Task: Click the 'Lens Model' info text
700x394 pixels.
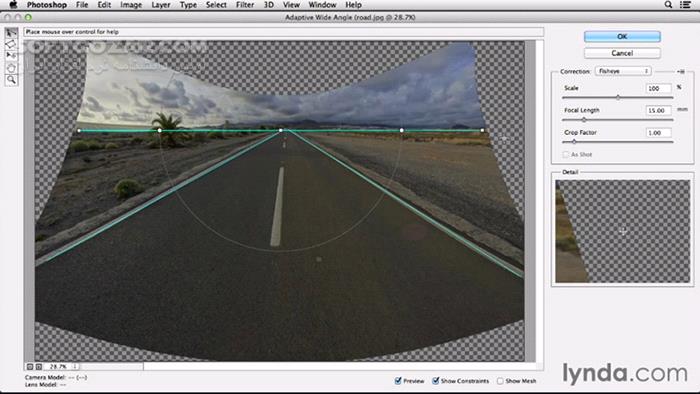Action: (46, 384)
